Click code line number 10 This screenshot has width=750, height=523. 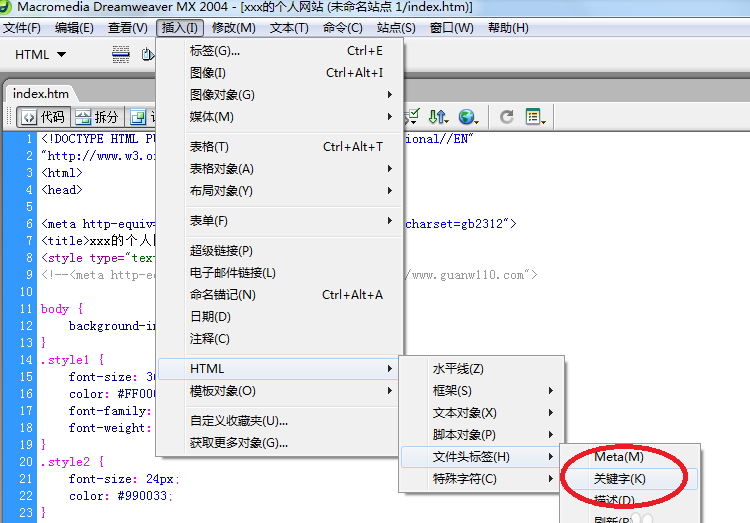click(26, 292)
